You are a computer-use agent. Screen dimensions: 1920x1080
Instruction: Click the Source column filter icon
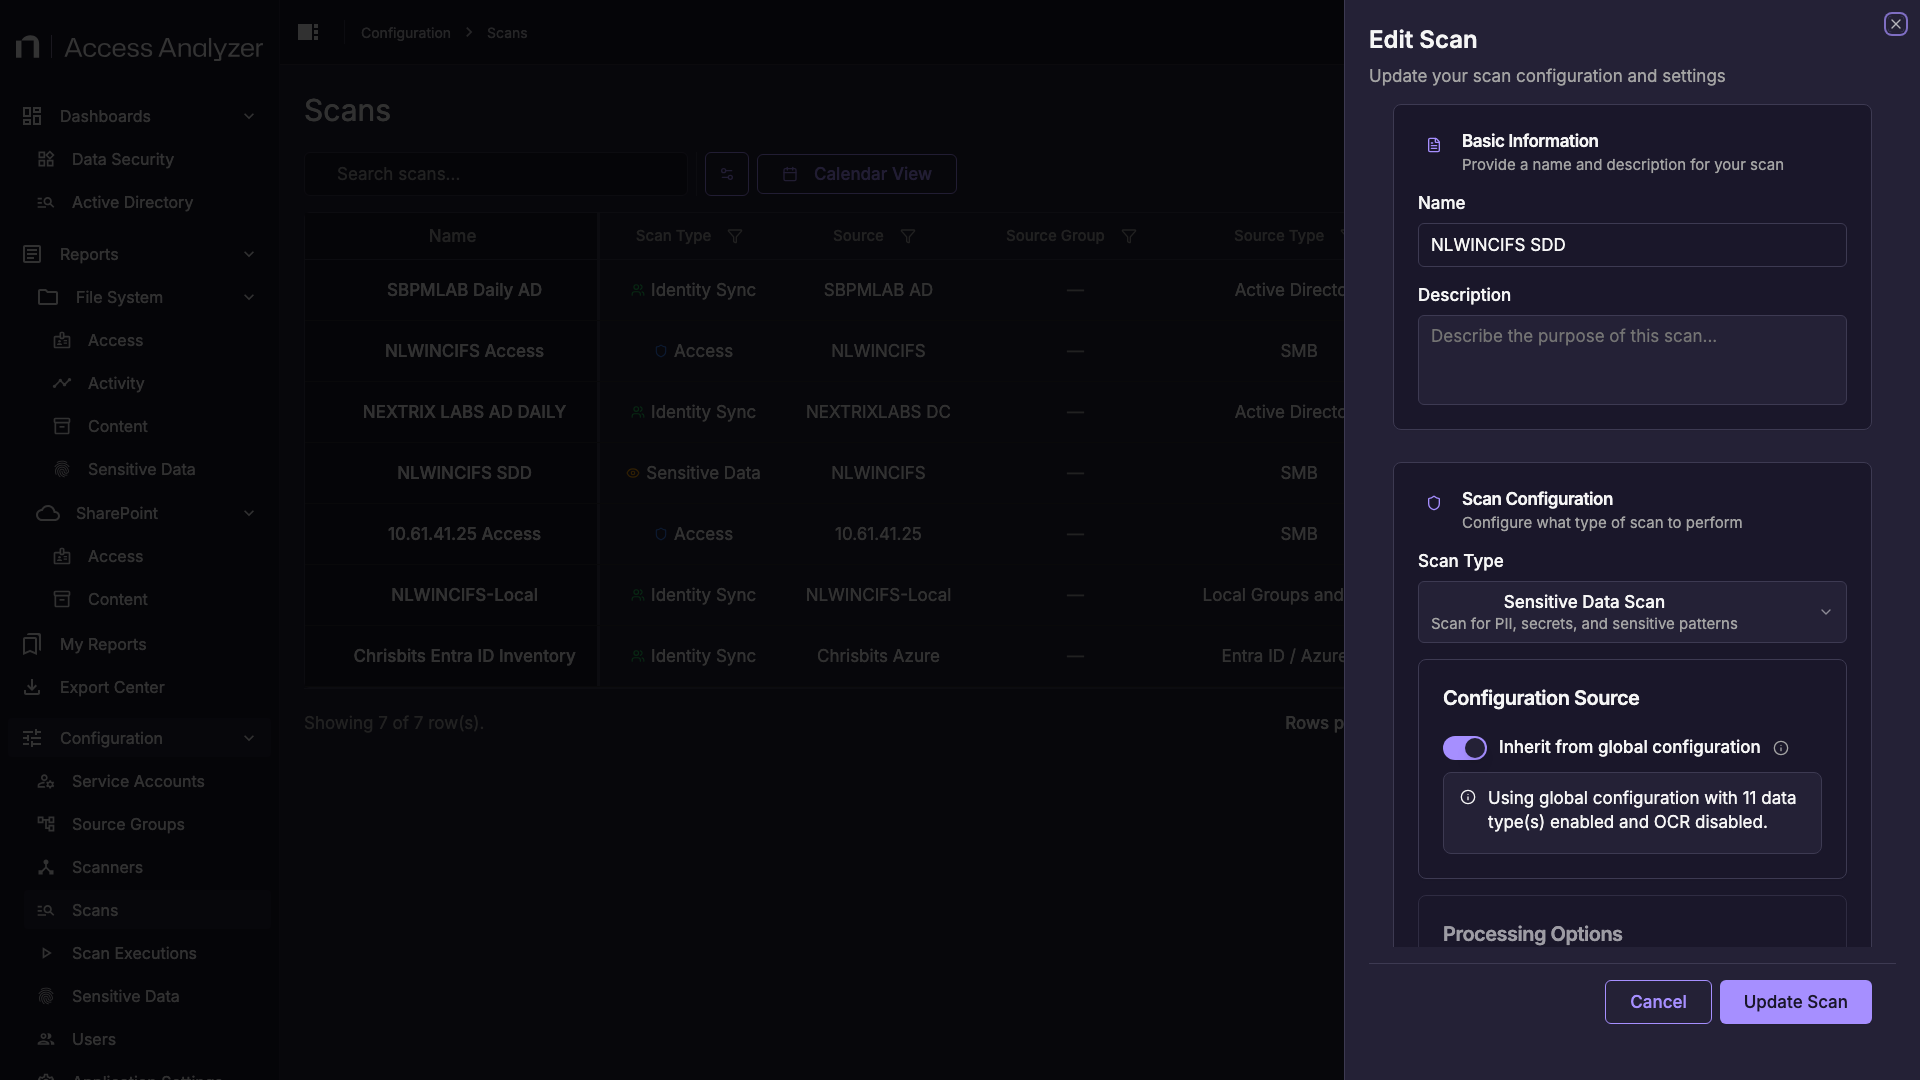click(x=908, y=236)
